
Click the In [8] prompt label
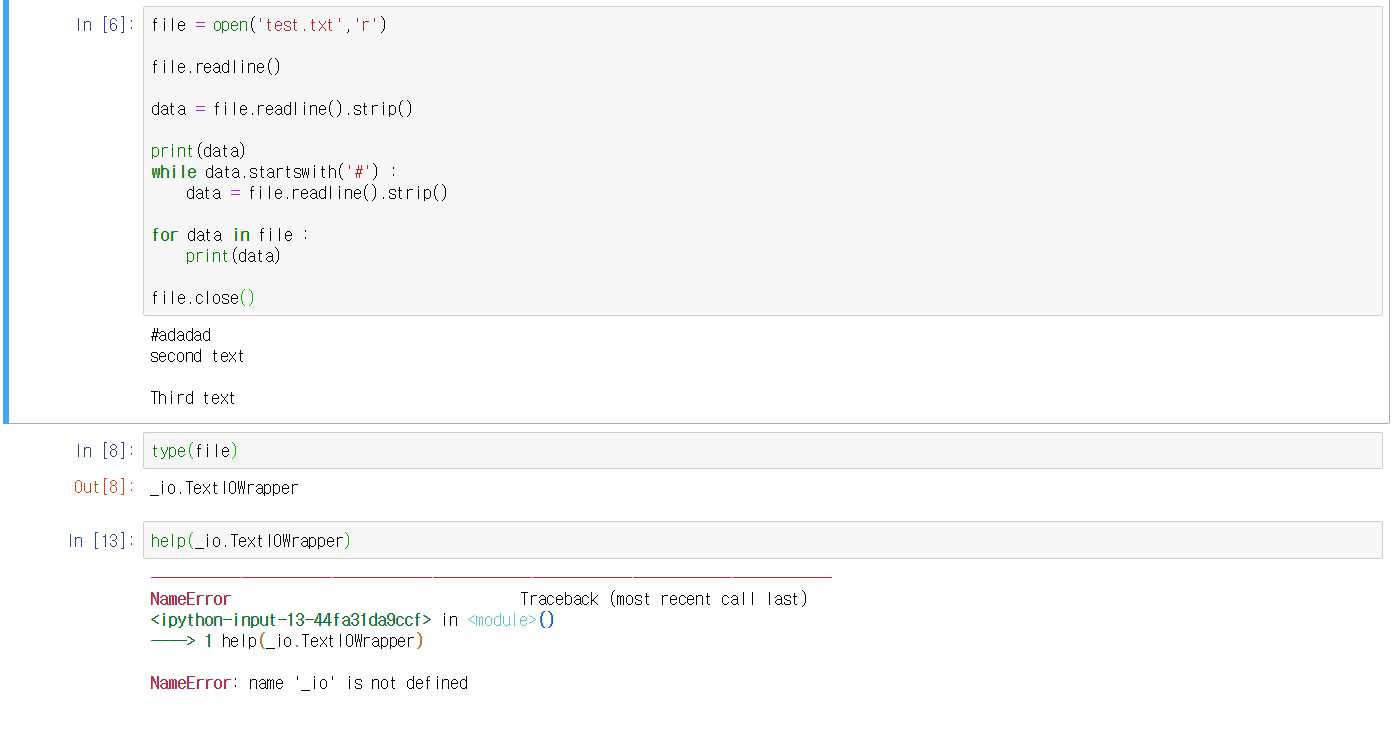[104, 451]
